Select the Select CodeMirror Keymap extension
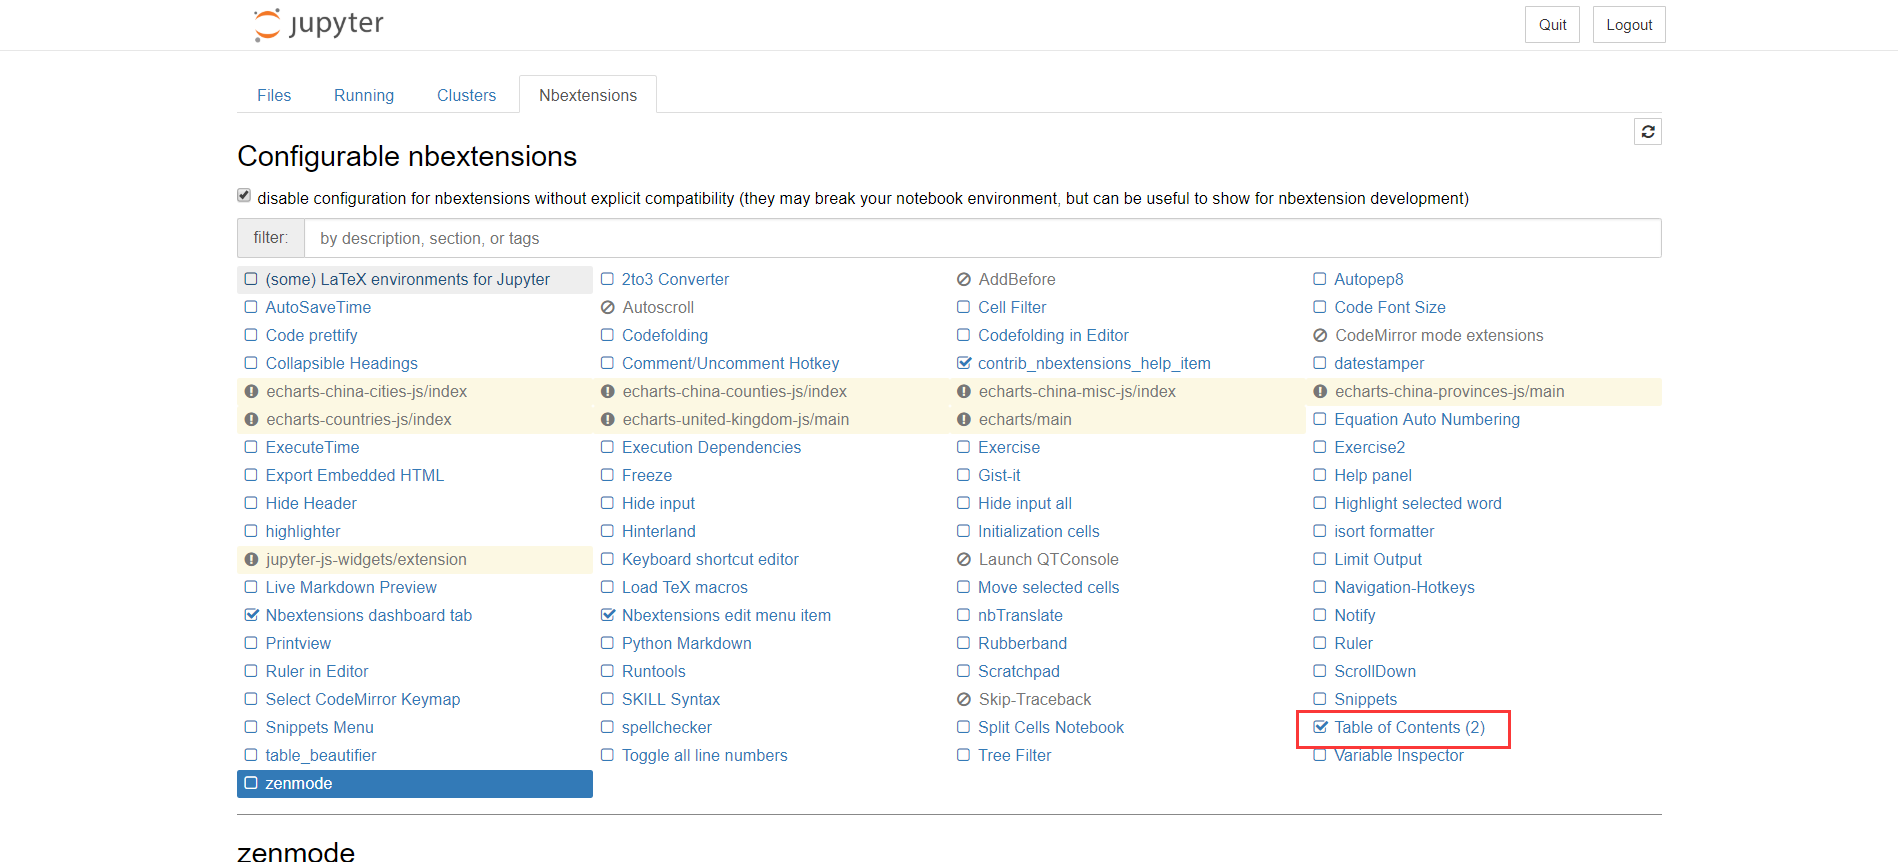1898x862 pixels. pos(363,700)
